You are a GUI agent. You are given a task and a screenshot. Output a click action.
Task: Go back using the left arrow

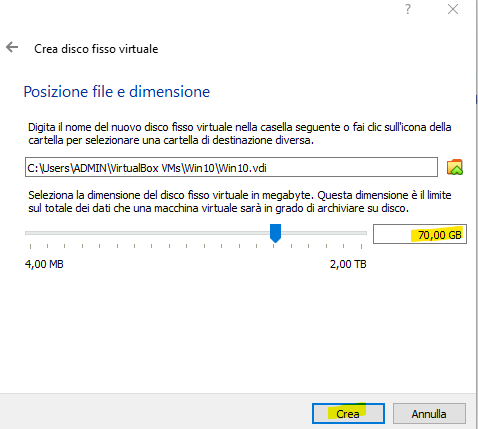[x=12, y=47]
